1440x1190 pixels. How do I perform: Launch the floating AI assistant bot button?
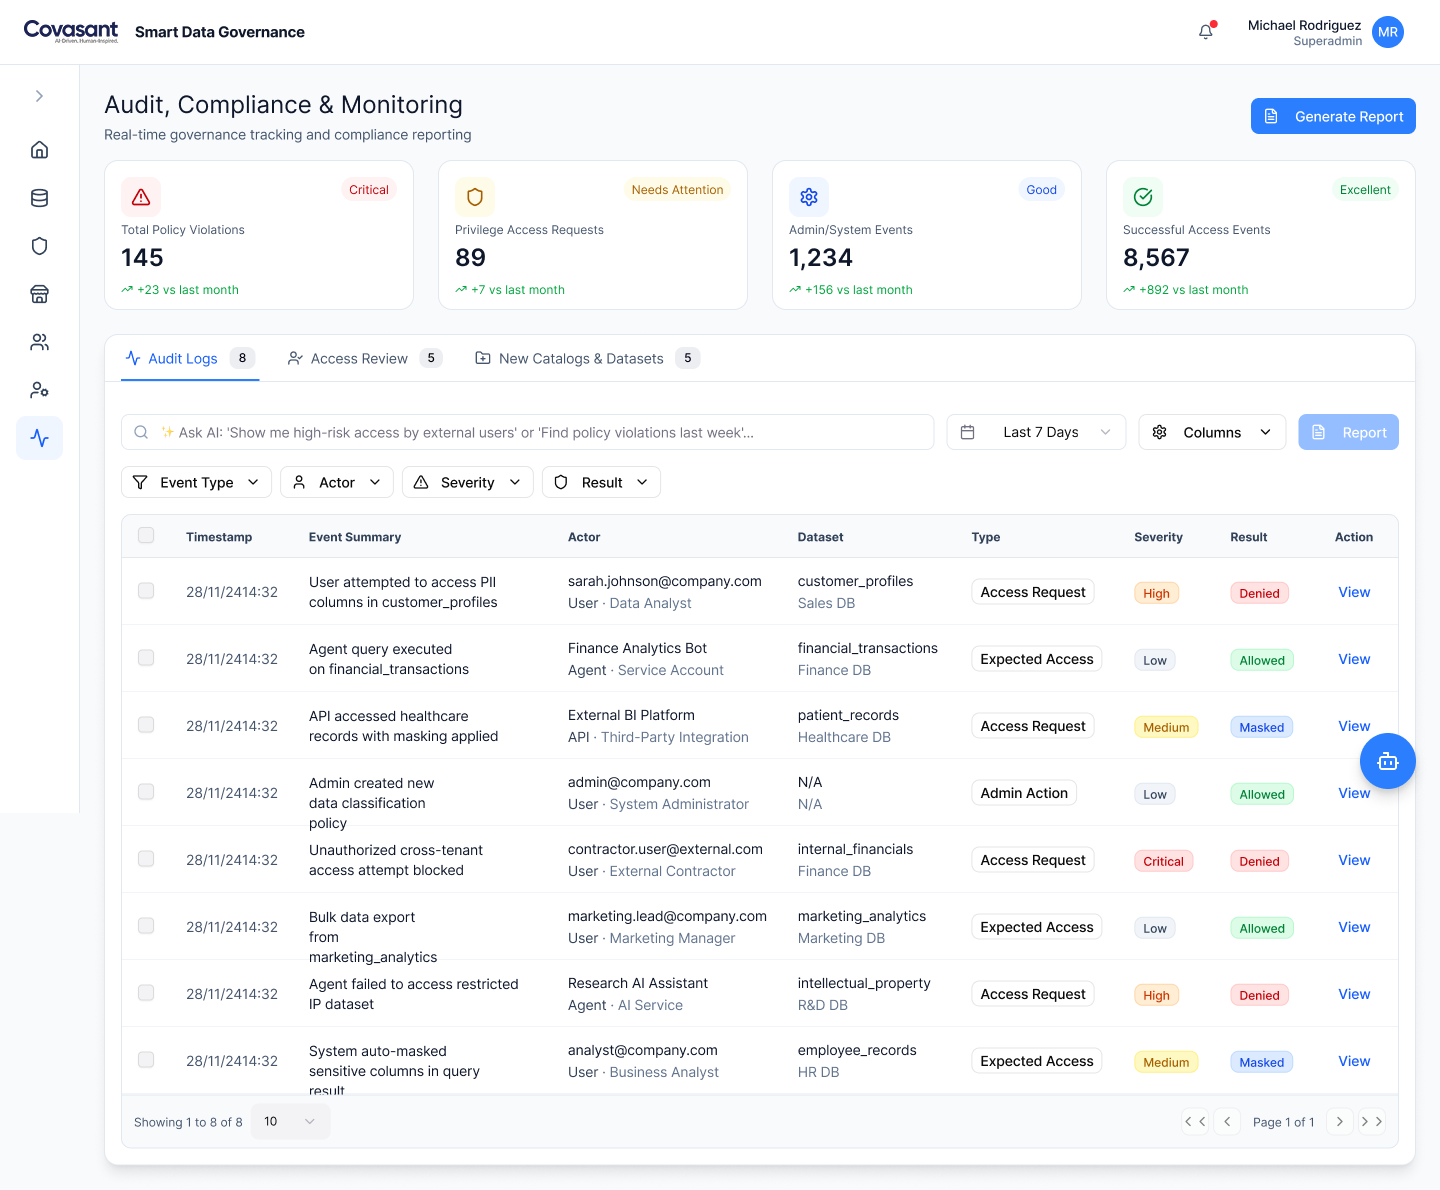(1387, 761)
